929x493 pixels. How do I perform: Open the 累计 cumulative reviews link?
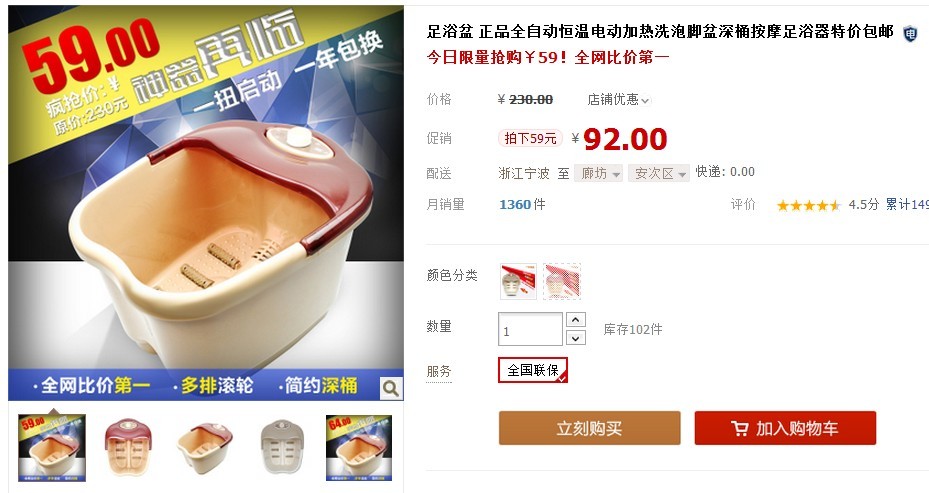click(906, 204)
